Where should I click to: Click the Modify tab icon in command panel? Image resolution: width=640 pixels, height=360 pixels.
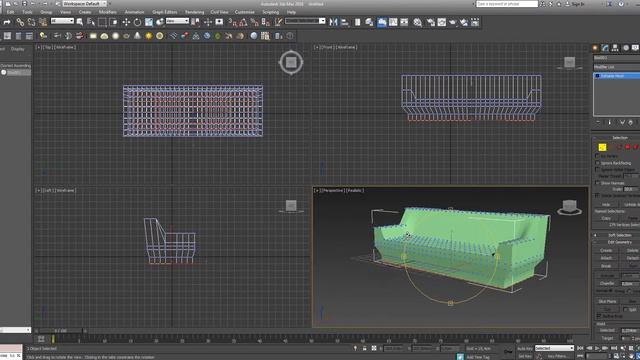[605, 48]
